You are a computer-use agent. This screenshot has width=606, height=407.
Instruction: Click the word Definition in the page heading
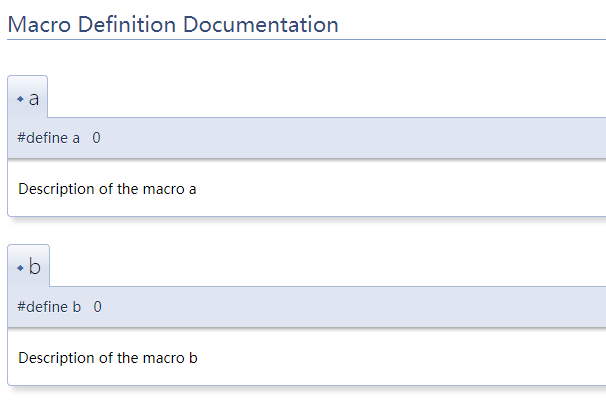pos(134,24)
